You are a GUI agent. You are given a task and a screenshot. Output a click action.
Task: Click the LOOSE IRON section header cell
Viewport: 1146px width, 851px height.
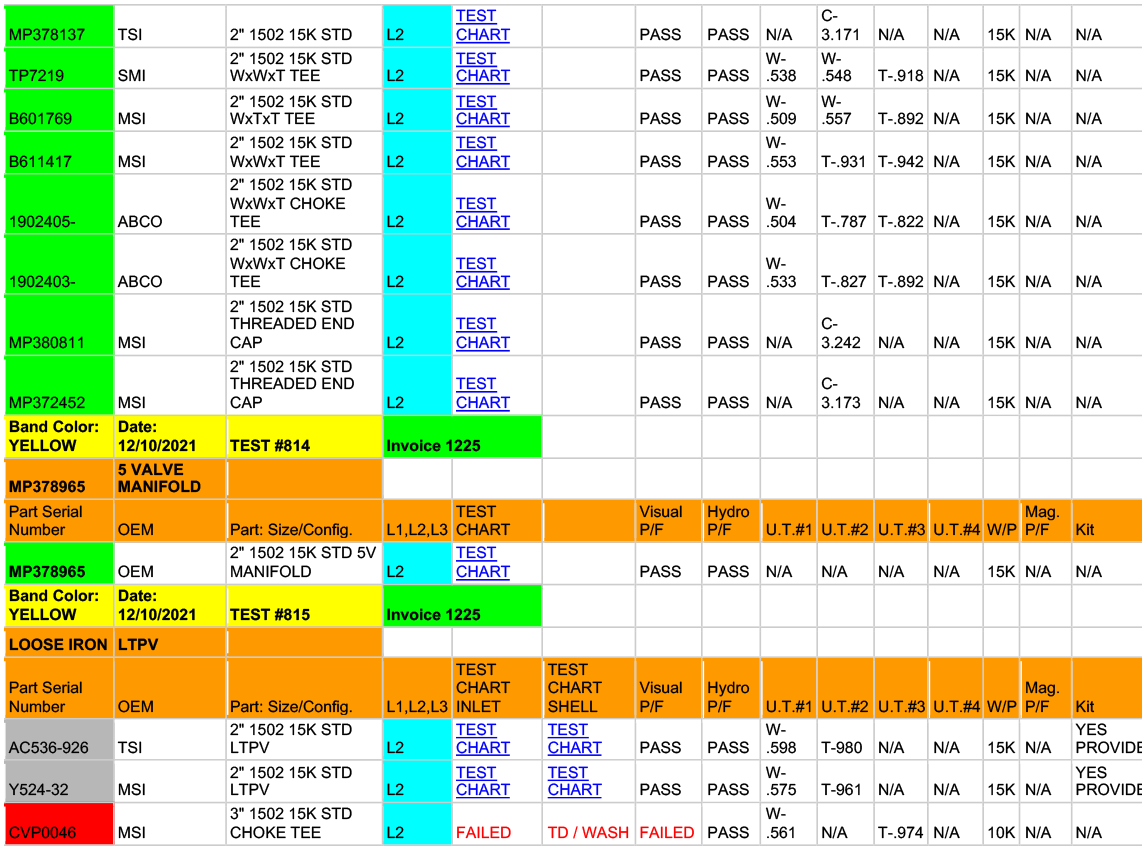tap(58, 644)
